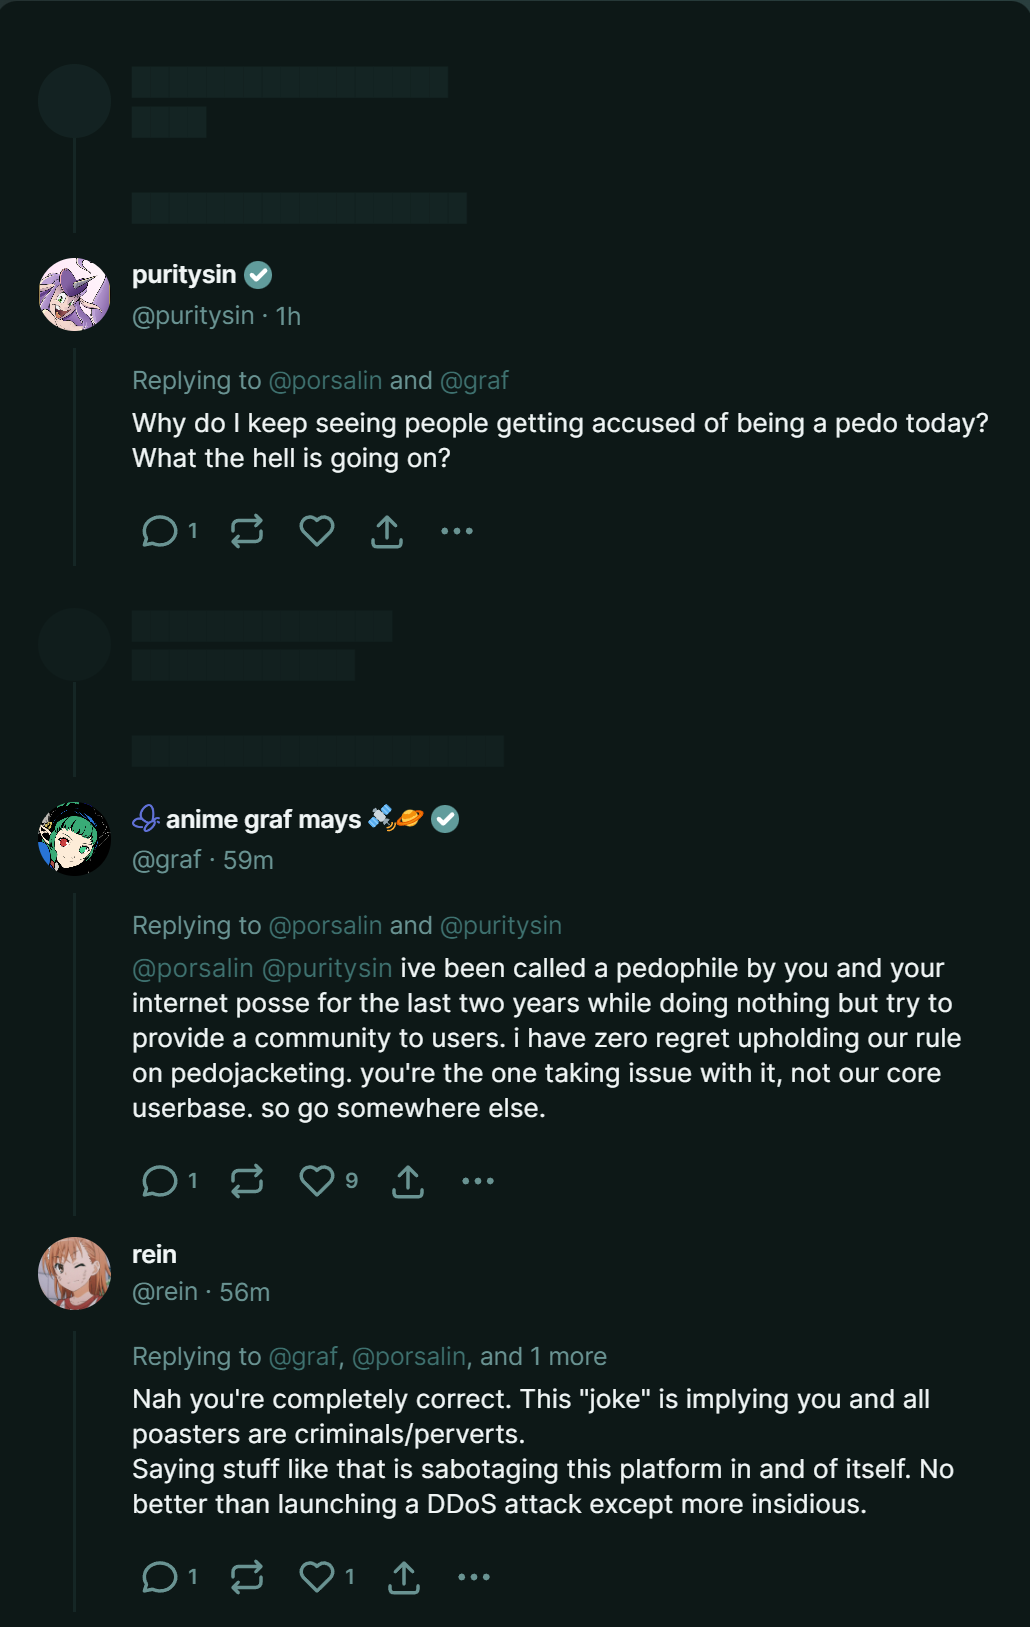1030x1627 pixels.
Task: Repost rein's post
Action: (247, 1577)
